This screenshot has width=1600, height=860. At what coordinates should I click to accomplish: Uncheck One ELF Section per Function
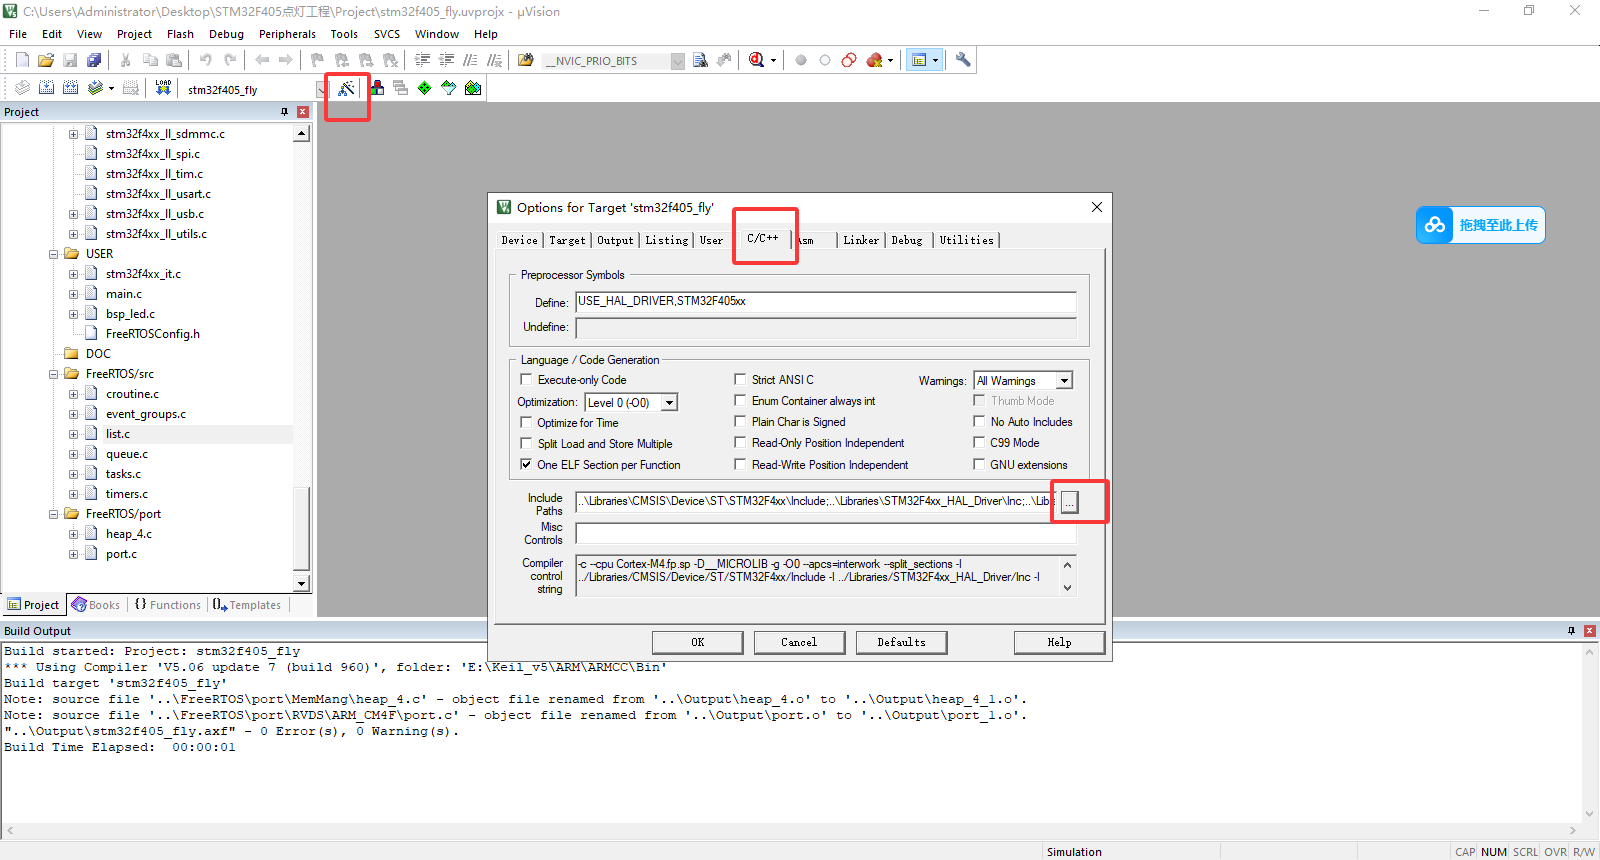(x=526, y=465)
